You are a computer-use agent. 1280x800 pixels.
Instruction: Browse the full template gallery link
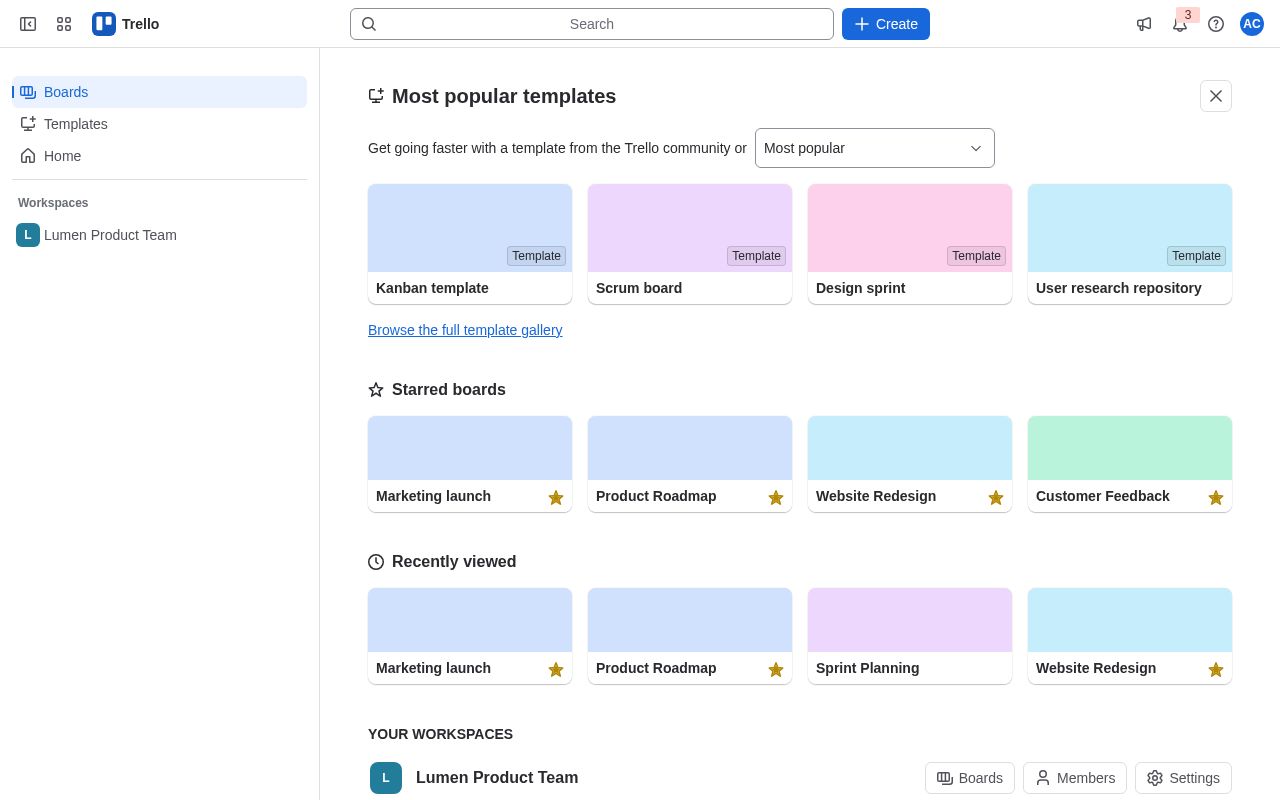point(465,330)
